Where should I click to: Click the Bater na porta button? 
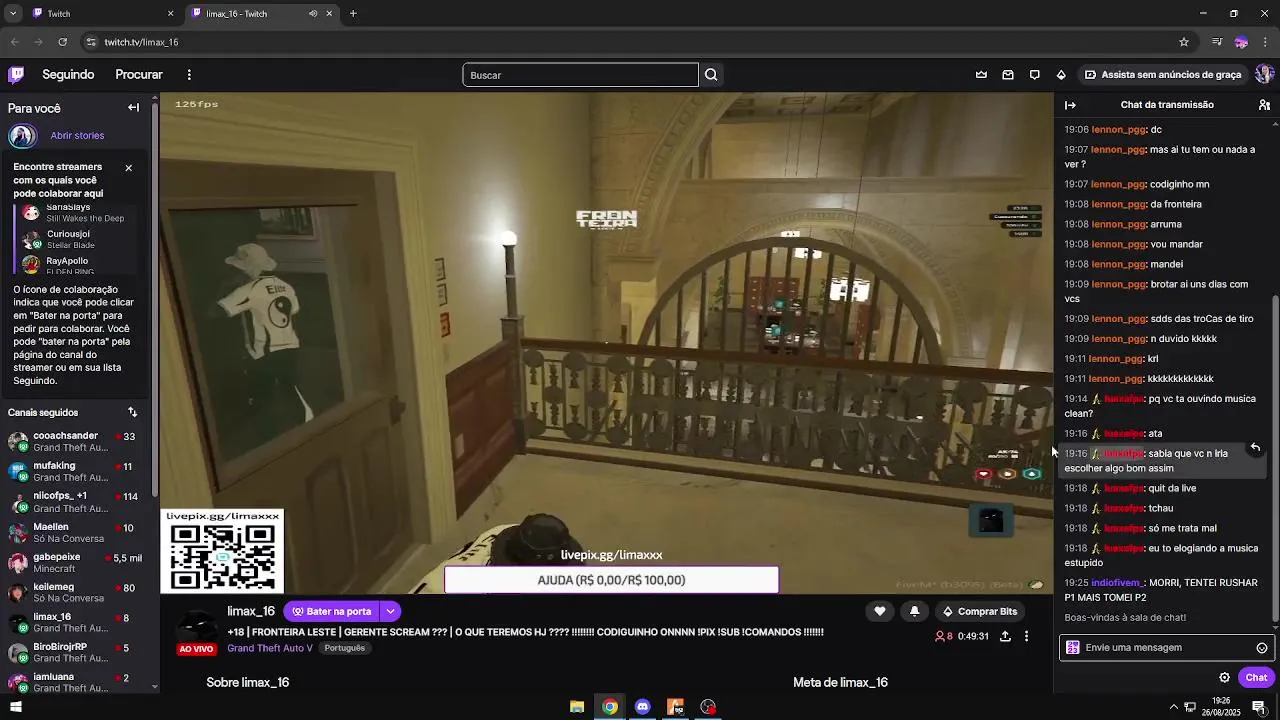click(x=331, y=611)
